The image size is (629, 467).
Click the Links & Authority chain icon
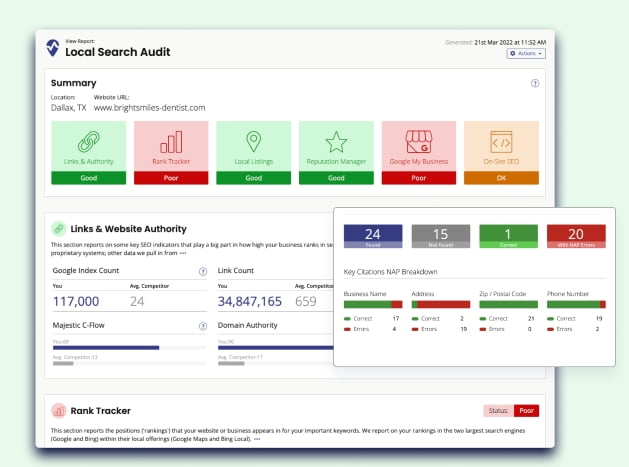pyautogui.click(x=88, y=142)
